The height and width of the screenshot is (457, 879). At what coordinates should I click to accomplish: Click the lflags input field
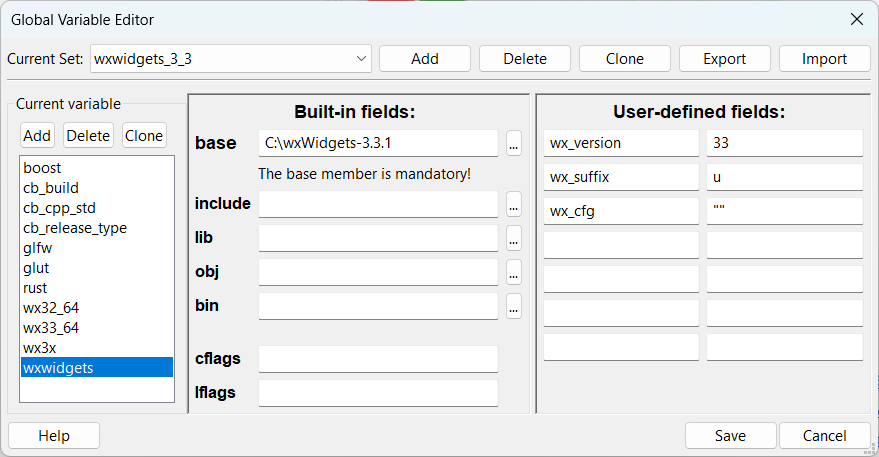click(x=378, y=393)
